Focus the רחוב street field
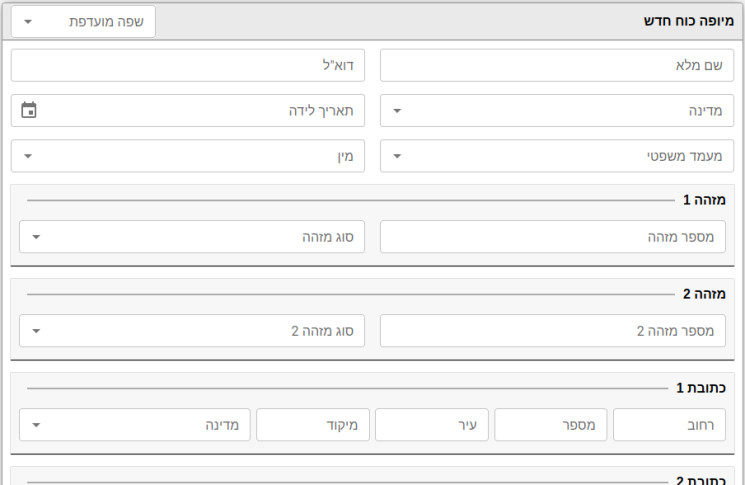Image resolution: width=745 pixels, height=485 pixels. (669, 425)
